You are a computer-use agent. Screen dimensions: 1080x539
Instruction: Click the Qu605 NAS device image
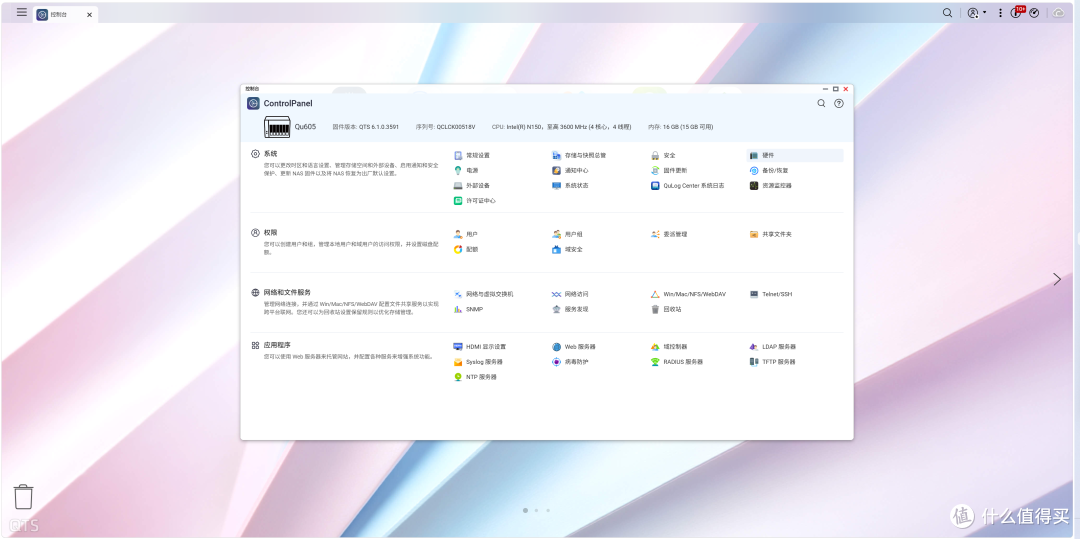tap(277, 127)
